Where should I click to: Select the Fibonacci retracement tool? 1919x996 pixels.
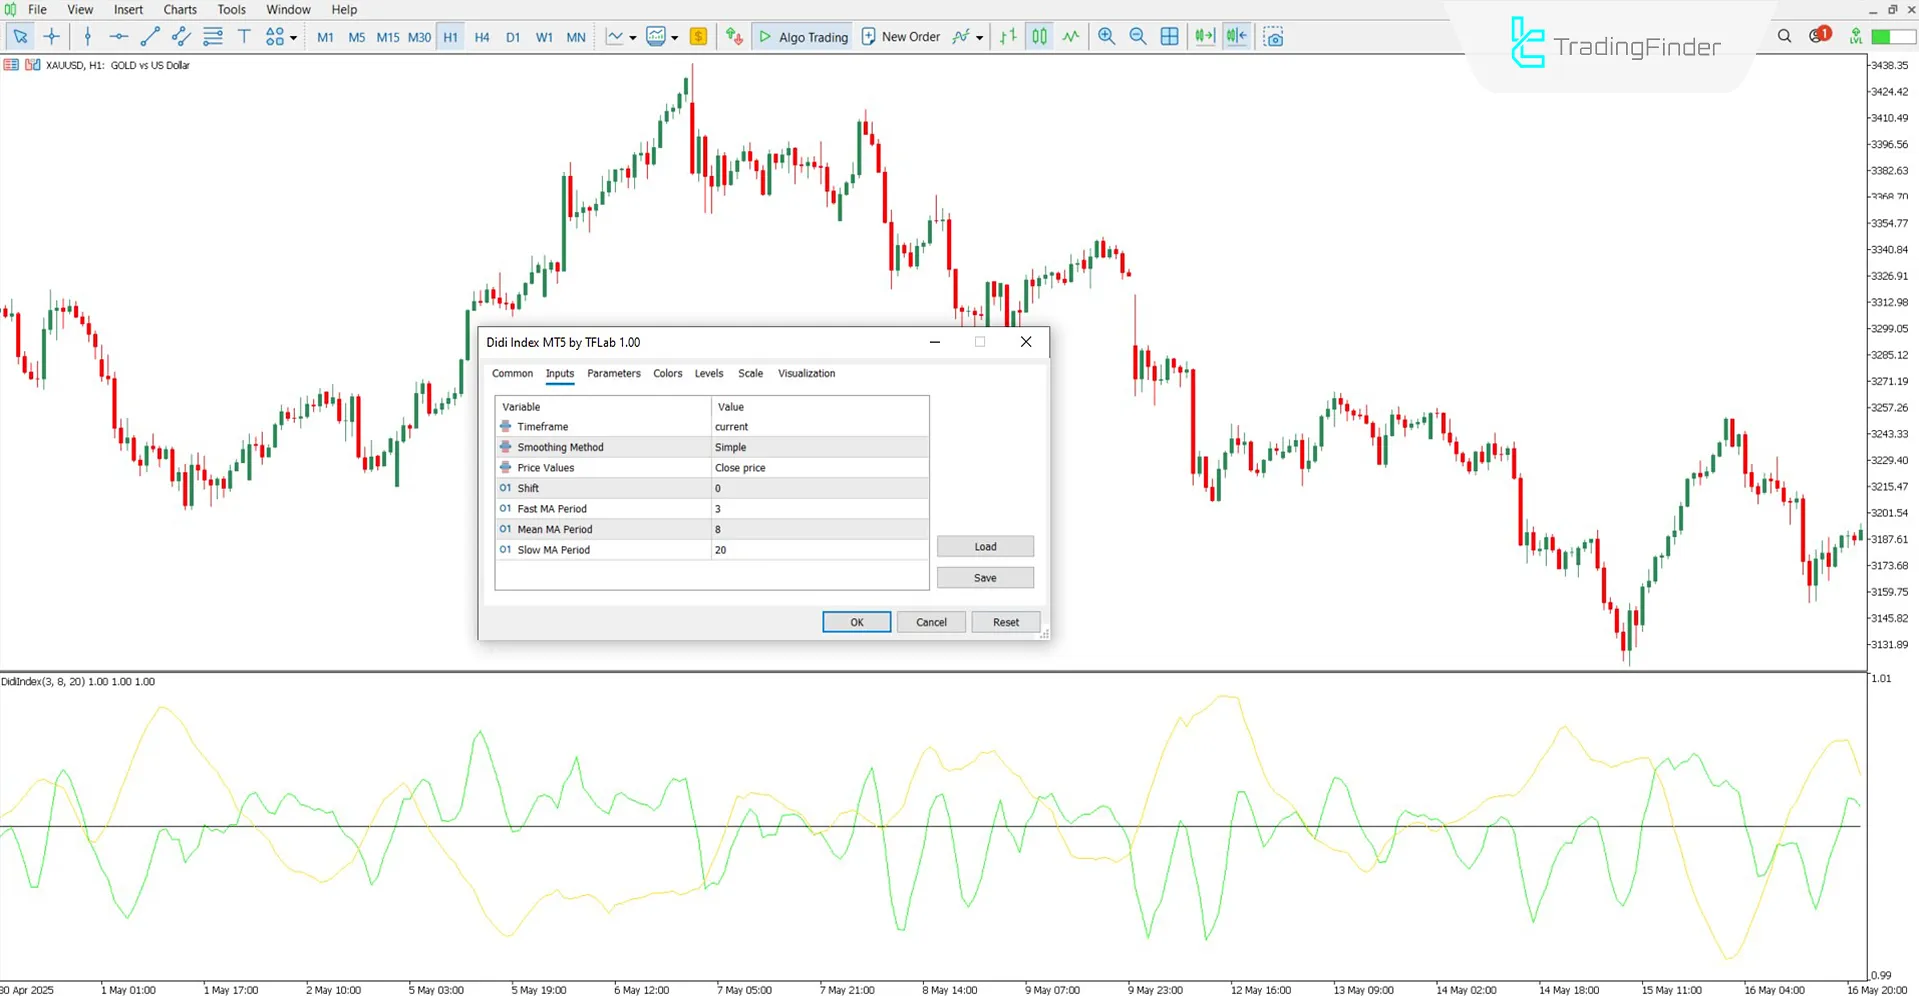[212, 36]
